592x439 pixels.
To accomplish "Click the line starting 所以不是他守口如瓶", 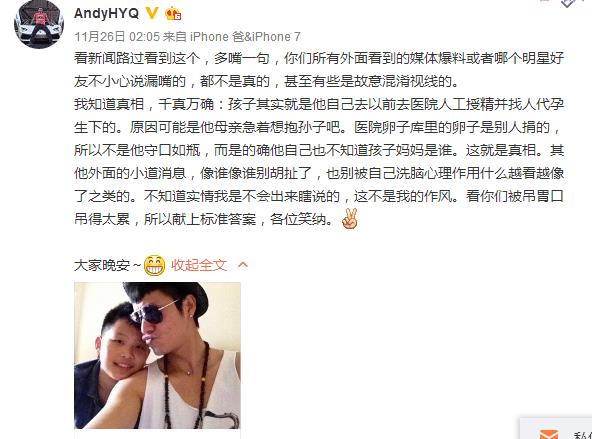I will click(319, 150).
